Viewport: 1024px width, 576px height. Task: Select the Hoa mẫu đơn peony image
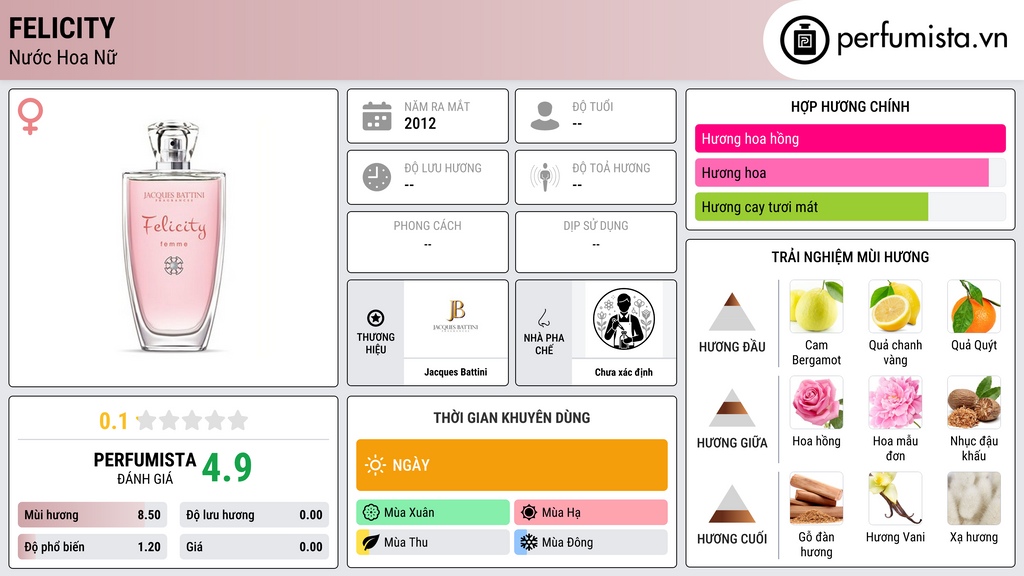click(895, 403)
